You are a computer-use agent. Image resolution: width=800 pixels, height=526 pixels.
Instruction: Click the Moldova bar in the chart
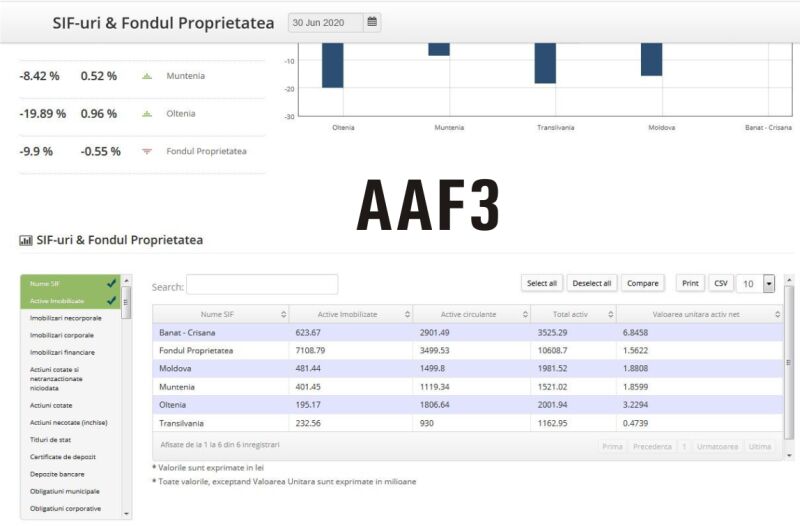click(652, 60)
